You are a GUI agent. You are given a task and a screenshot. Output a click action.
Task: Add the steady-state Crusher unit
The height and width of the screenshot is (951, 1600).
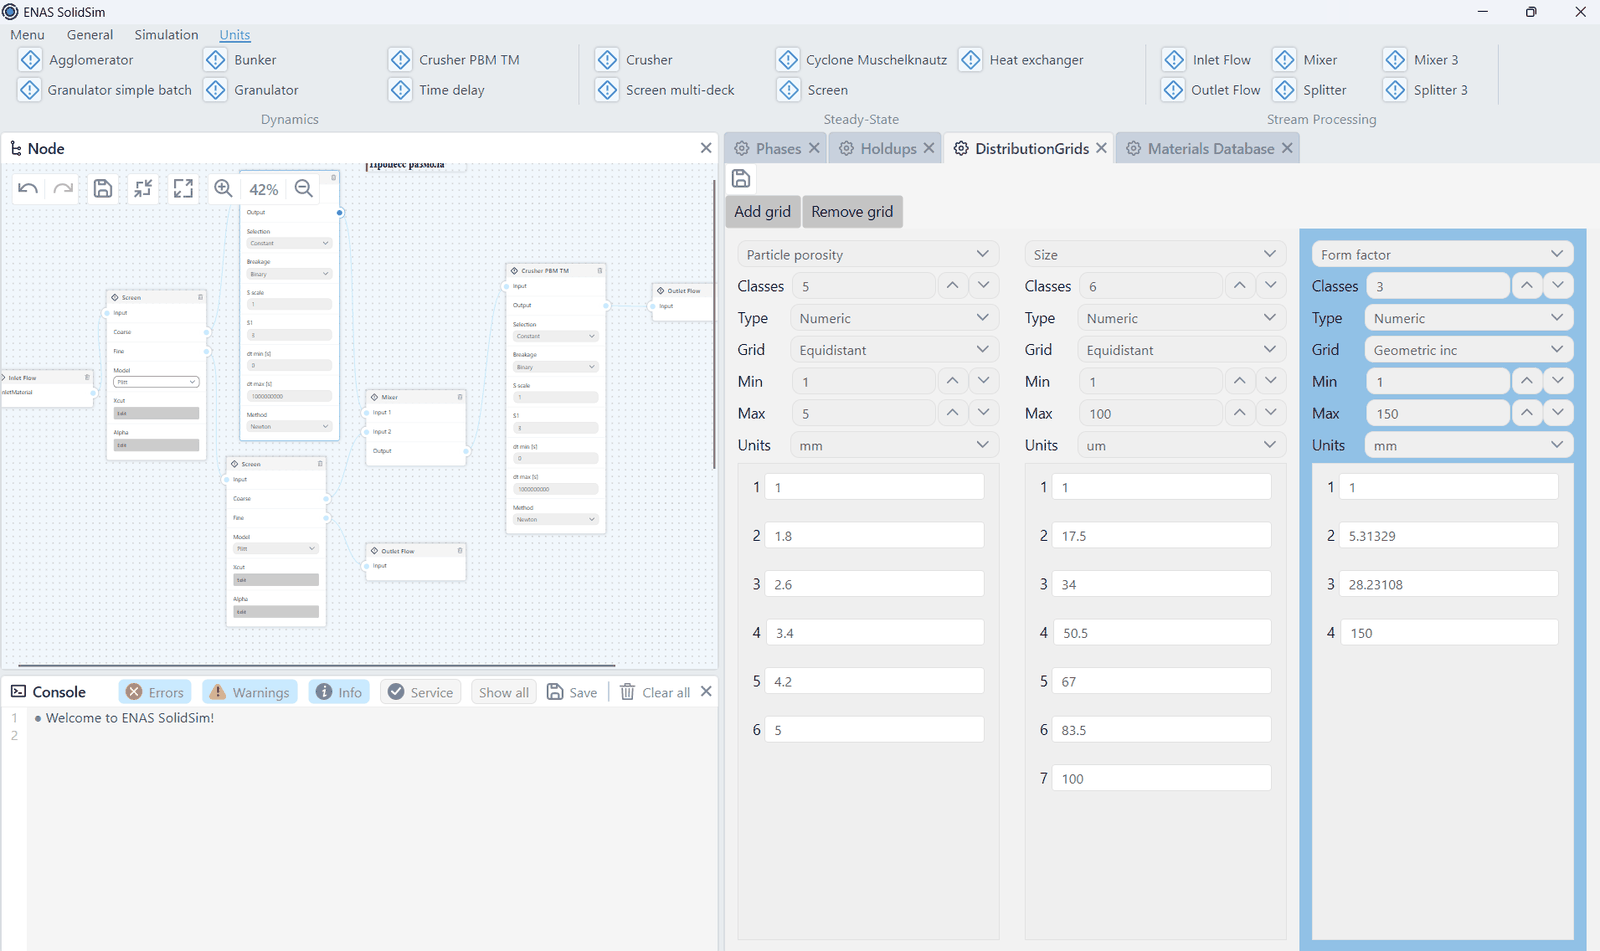click(x=634, y=60)
